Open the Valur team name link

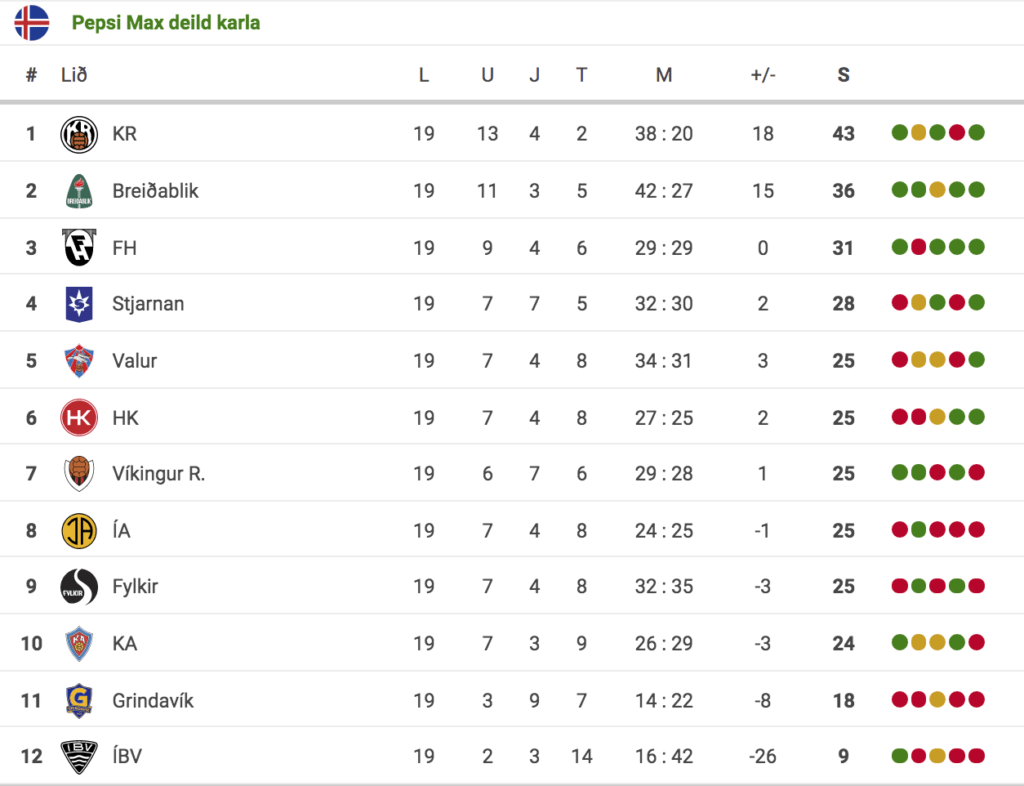pos(135,361)
